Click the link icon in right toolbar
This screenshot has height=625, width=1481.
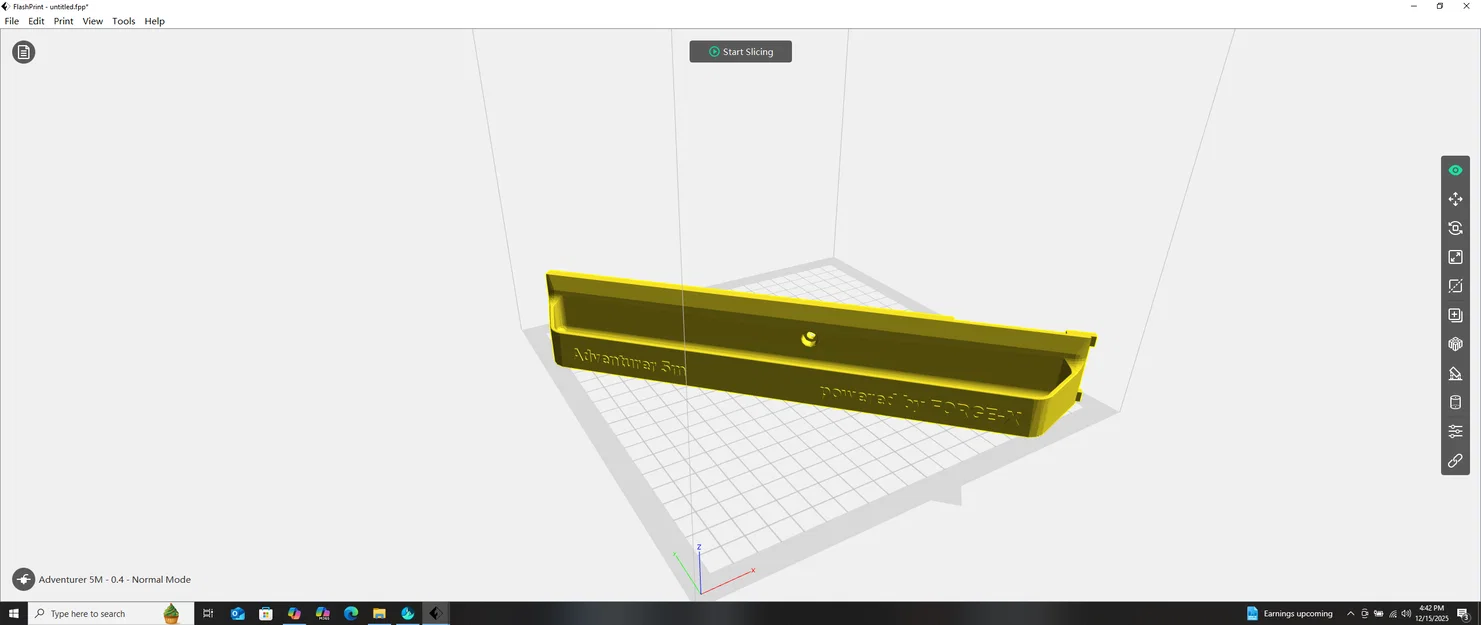[x=1455, y=461]
